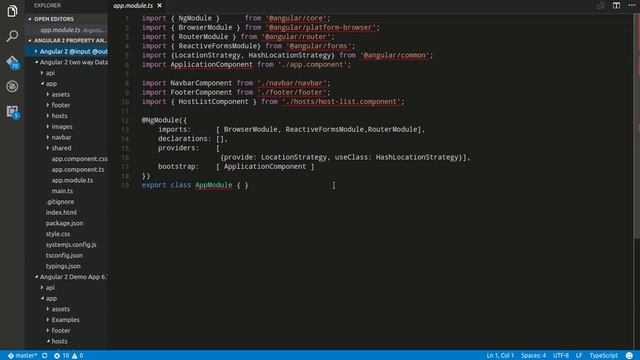
Task: Change encoding via UTF-8 status entry
Action: 561,356
